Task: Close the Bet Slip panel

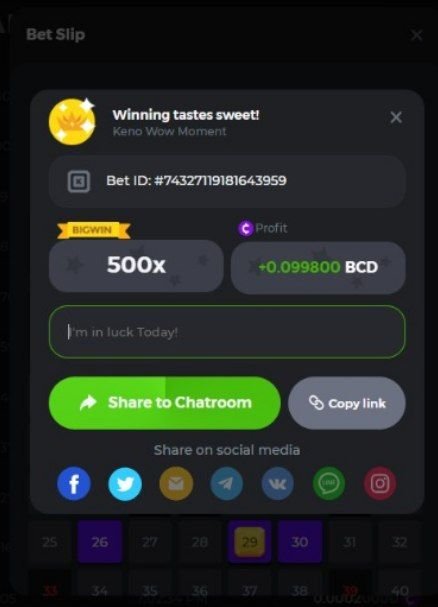Action: click(x=416, y=35)
